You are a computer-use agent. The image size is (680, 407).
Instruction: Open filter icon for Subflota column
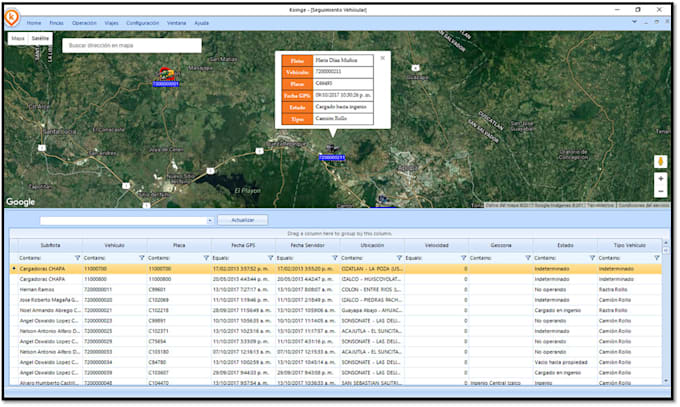[x=77, y=258]
